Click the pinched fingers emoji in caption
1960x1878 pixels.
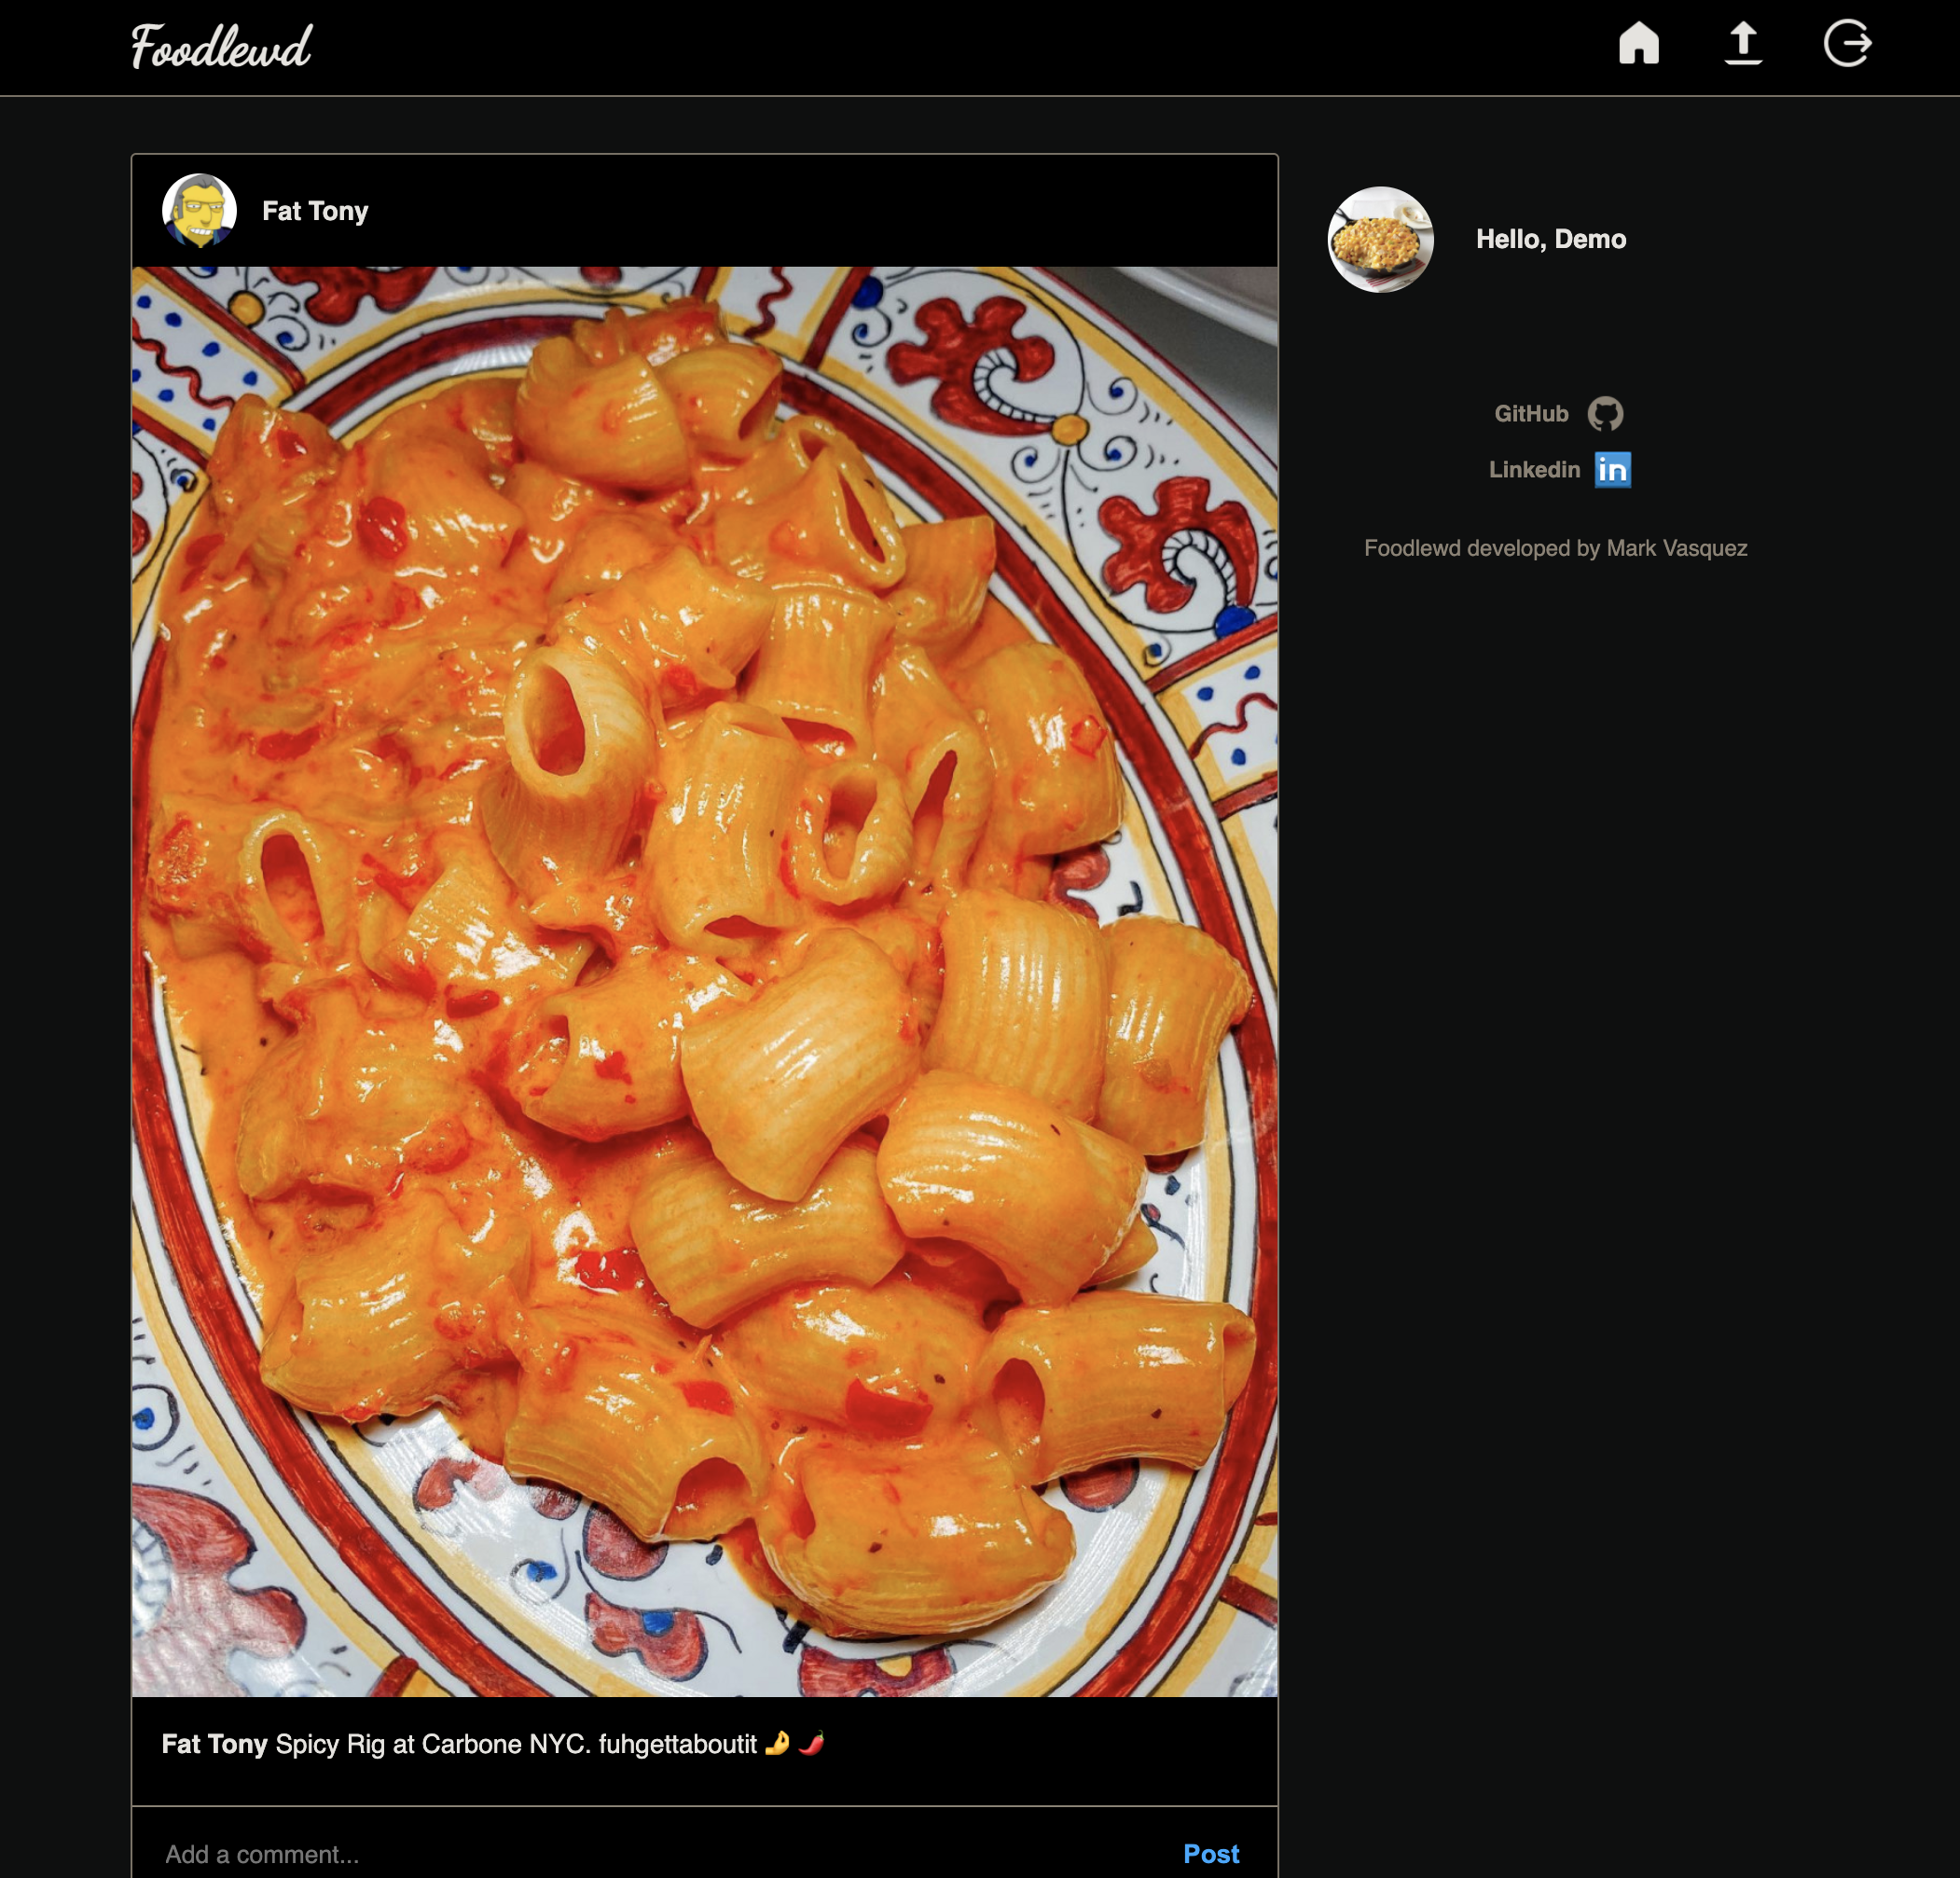(x=777, y=1743)
